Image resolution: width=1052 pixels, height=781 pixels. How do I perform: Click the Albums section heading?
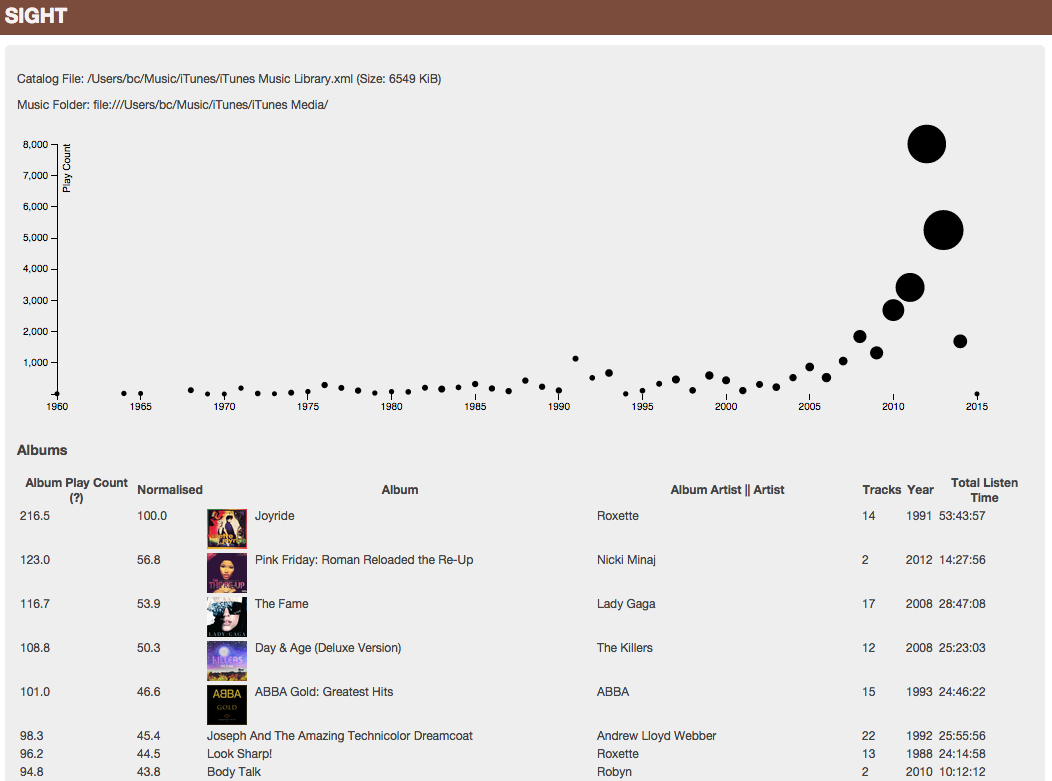(42, 450)
